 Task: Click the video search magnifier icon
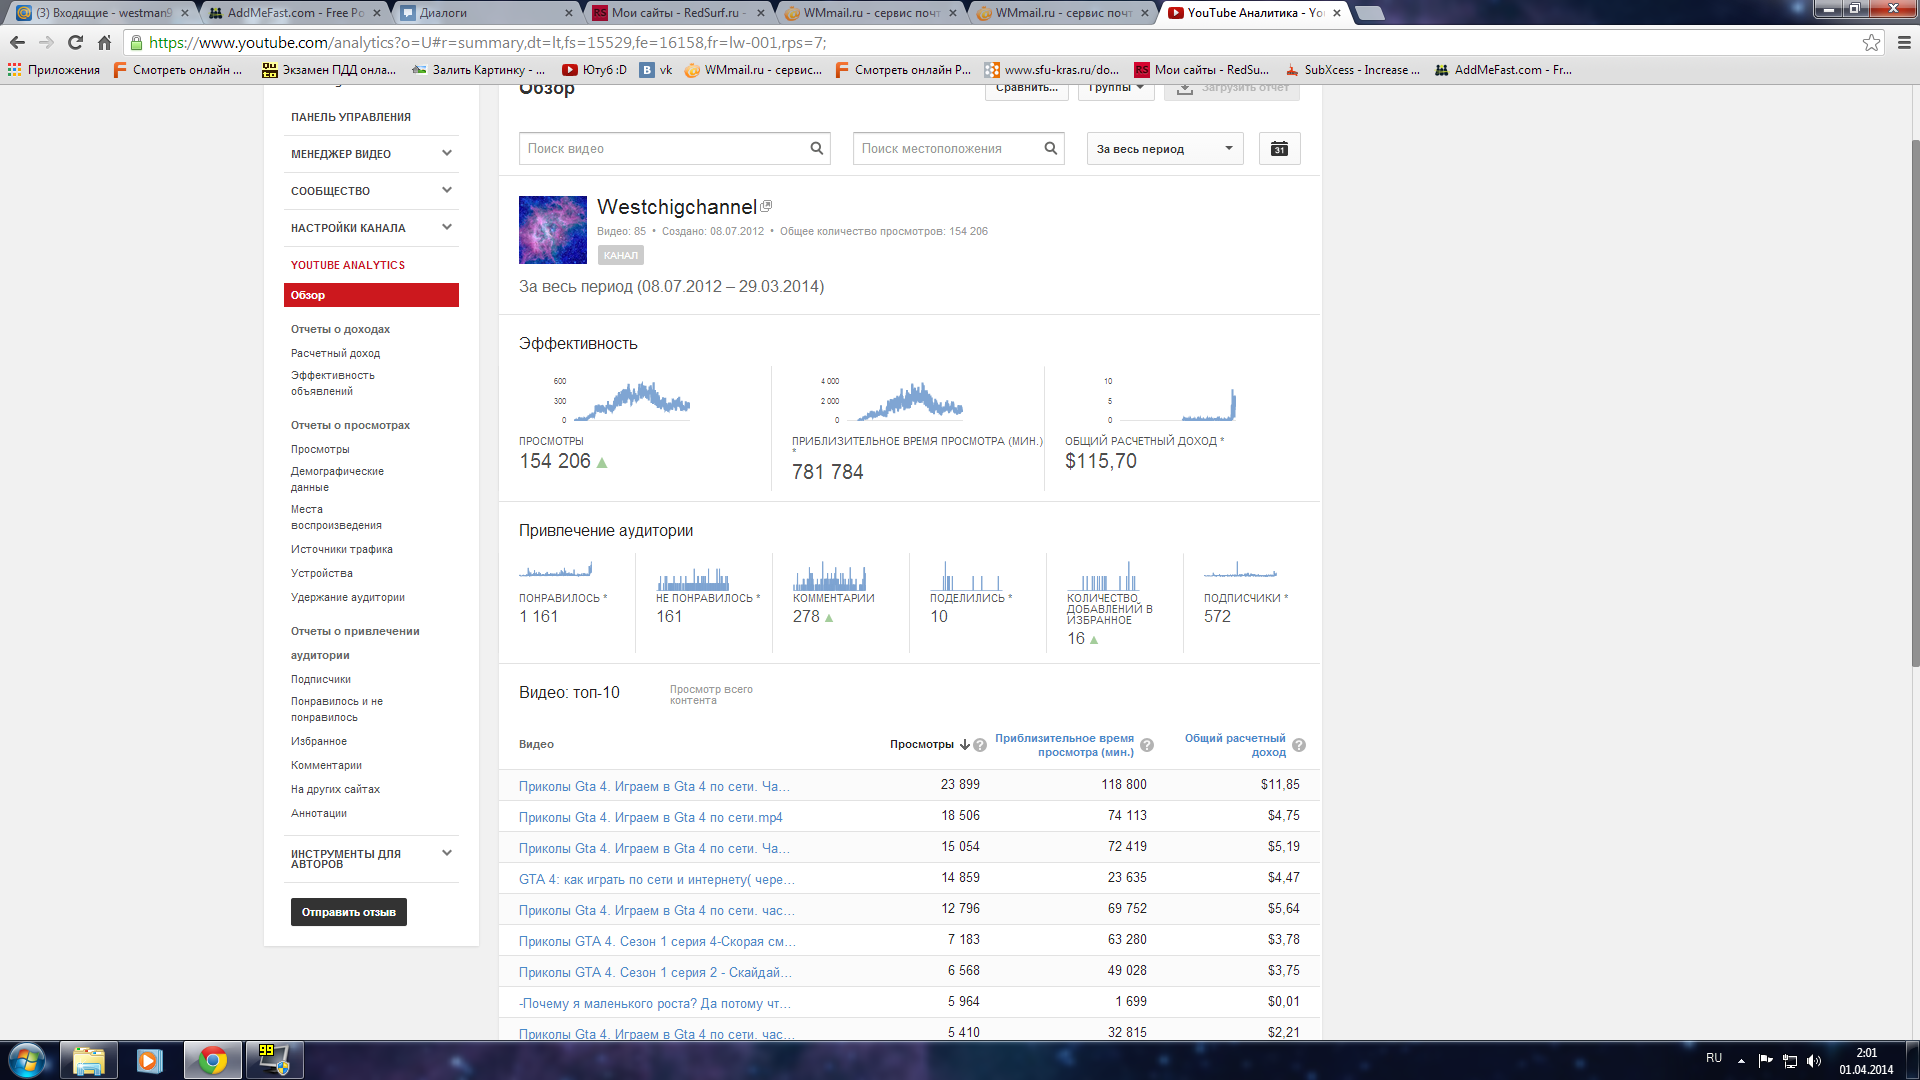click(x=817, y=148)
